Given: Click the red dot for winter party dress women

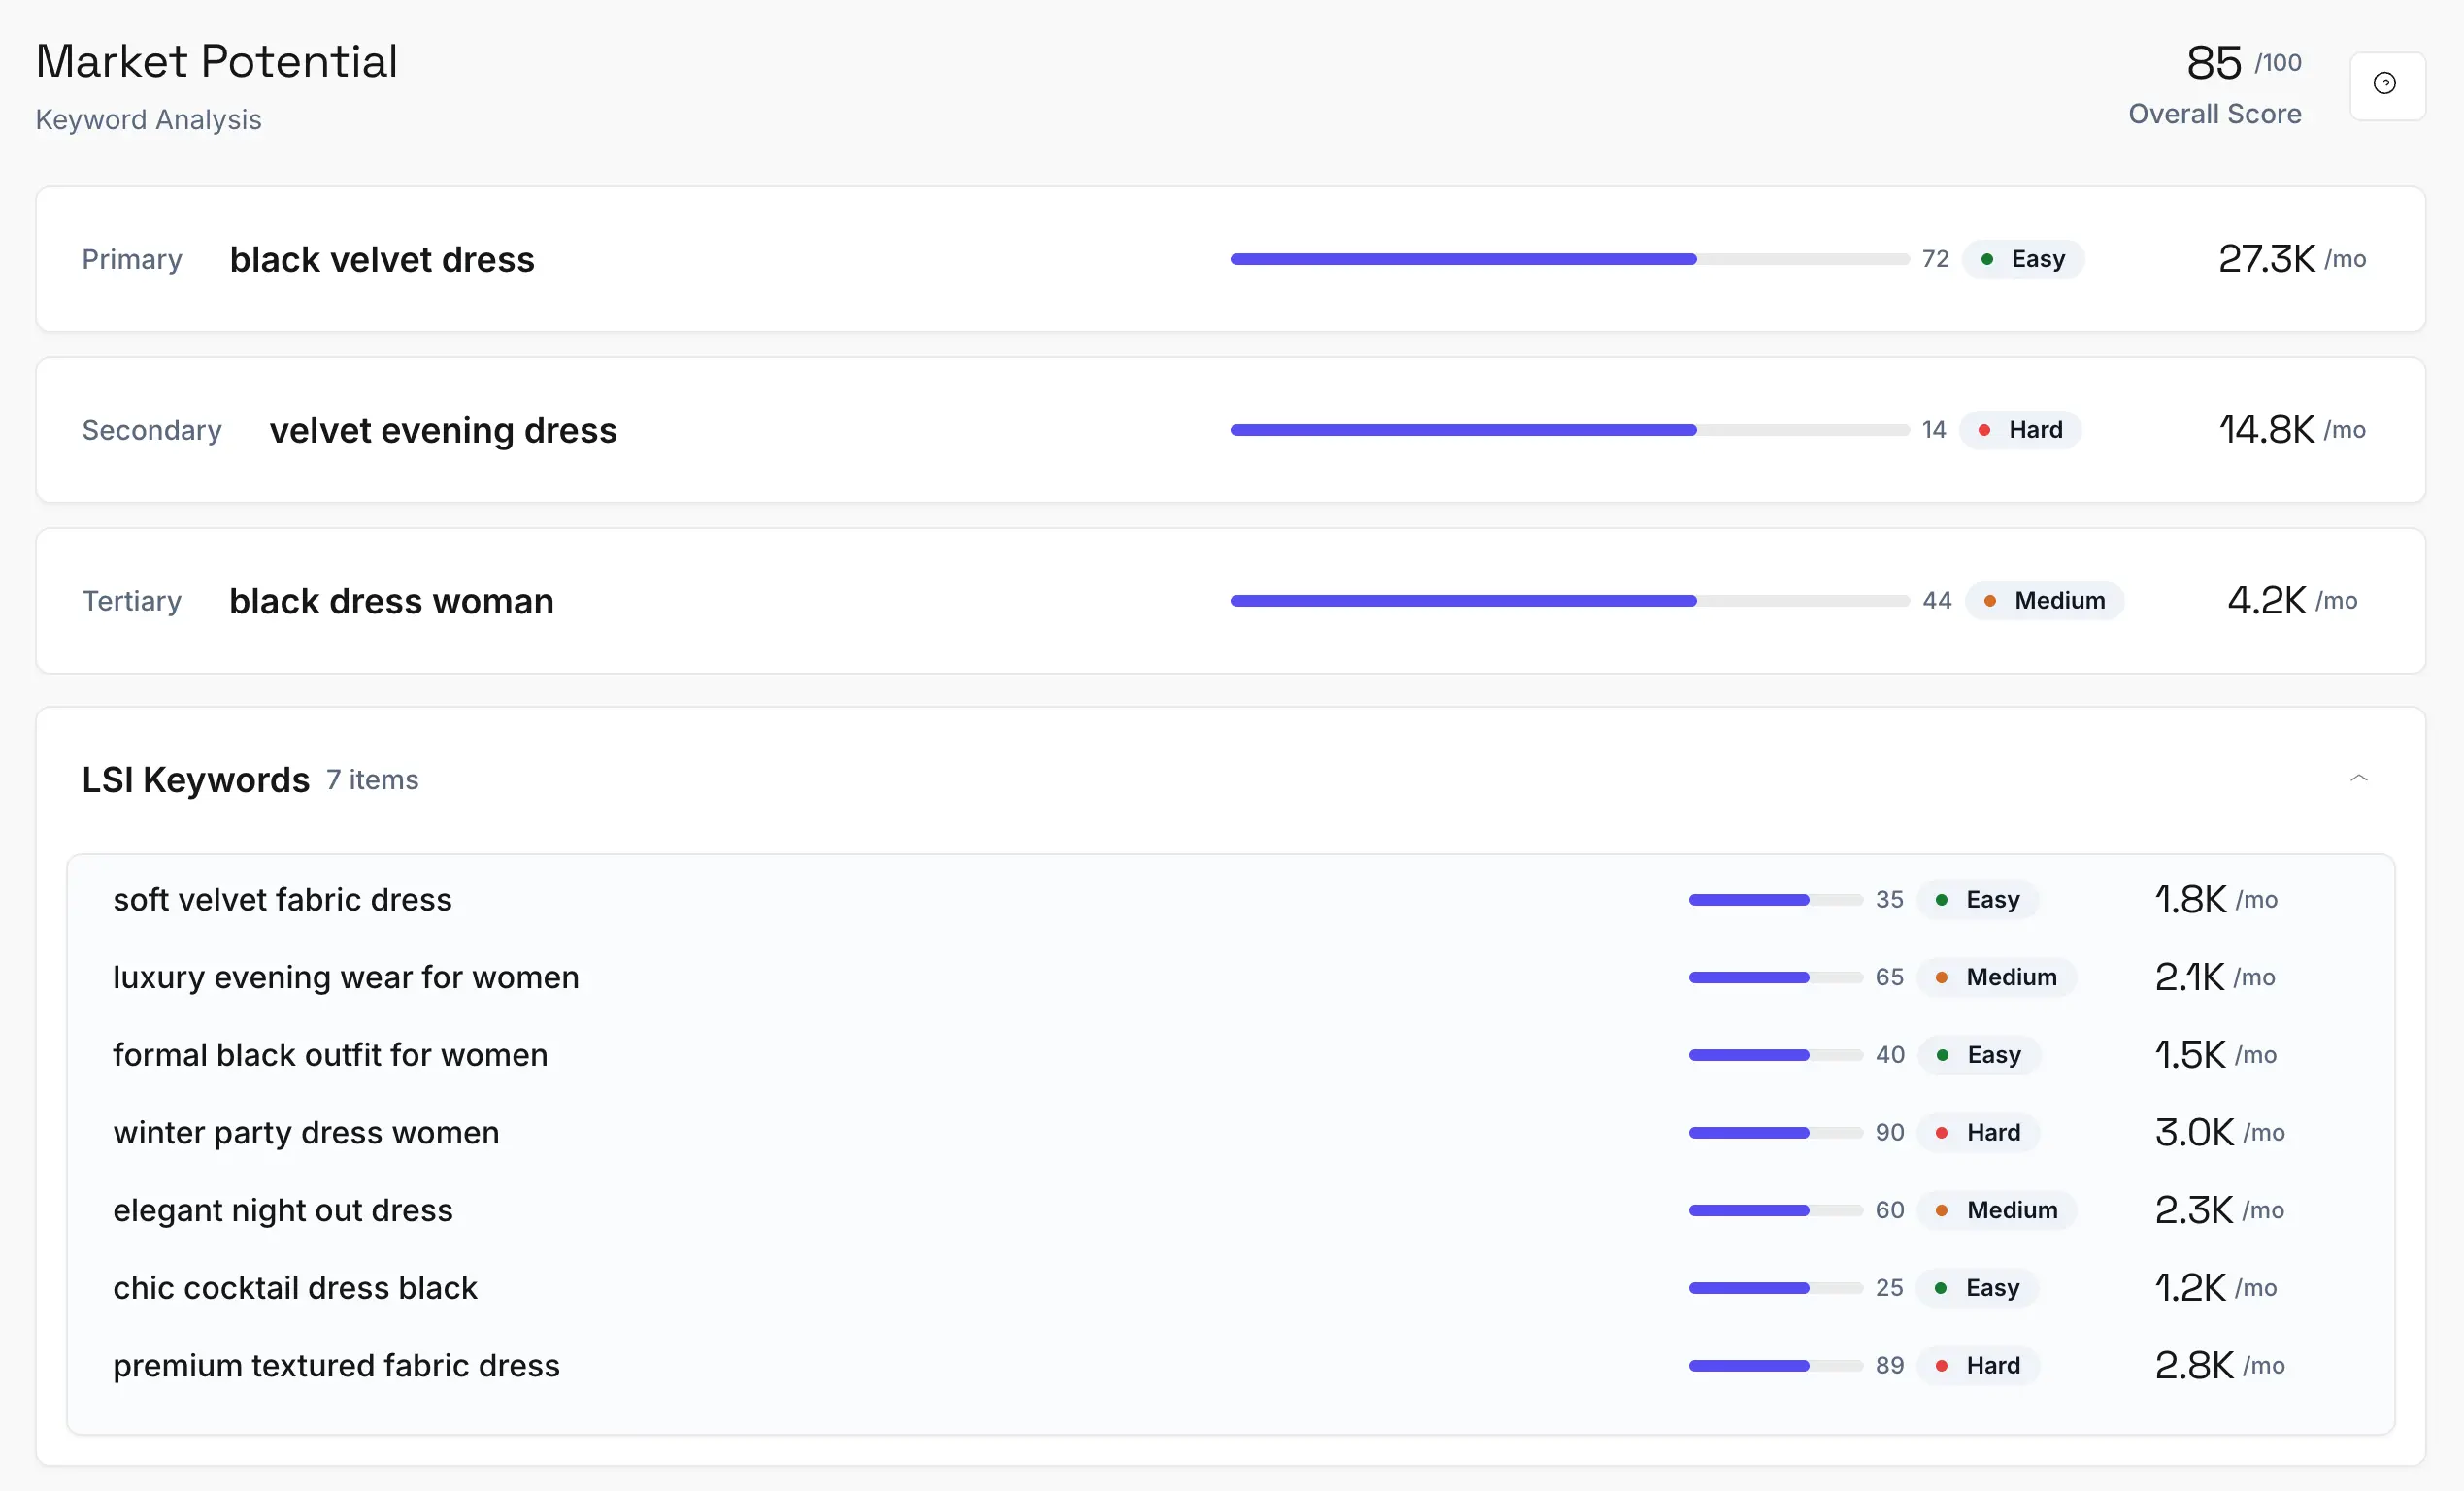Looking at the screenshot, I should (1941, 1133).
